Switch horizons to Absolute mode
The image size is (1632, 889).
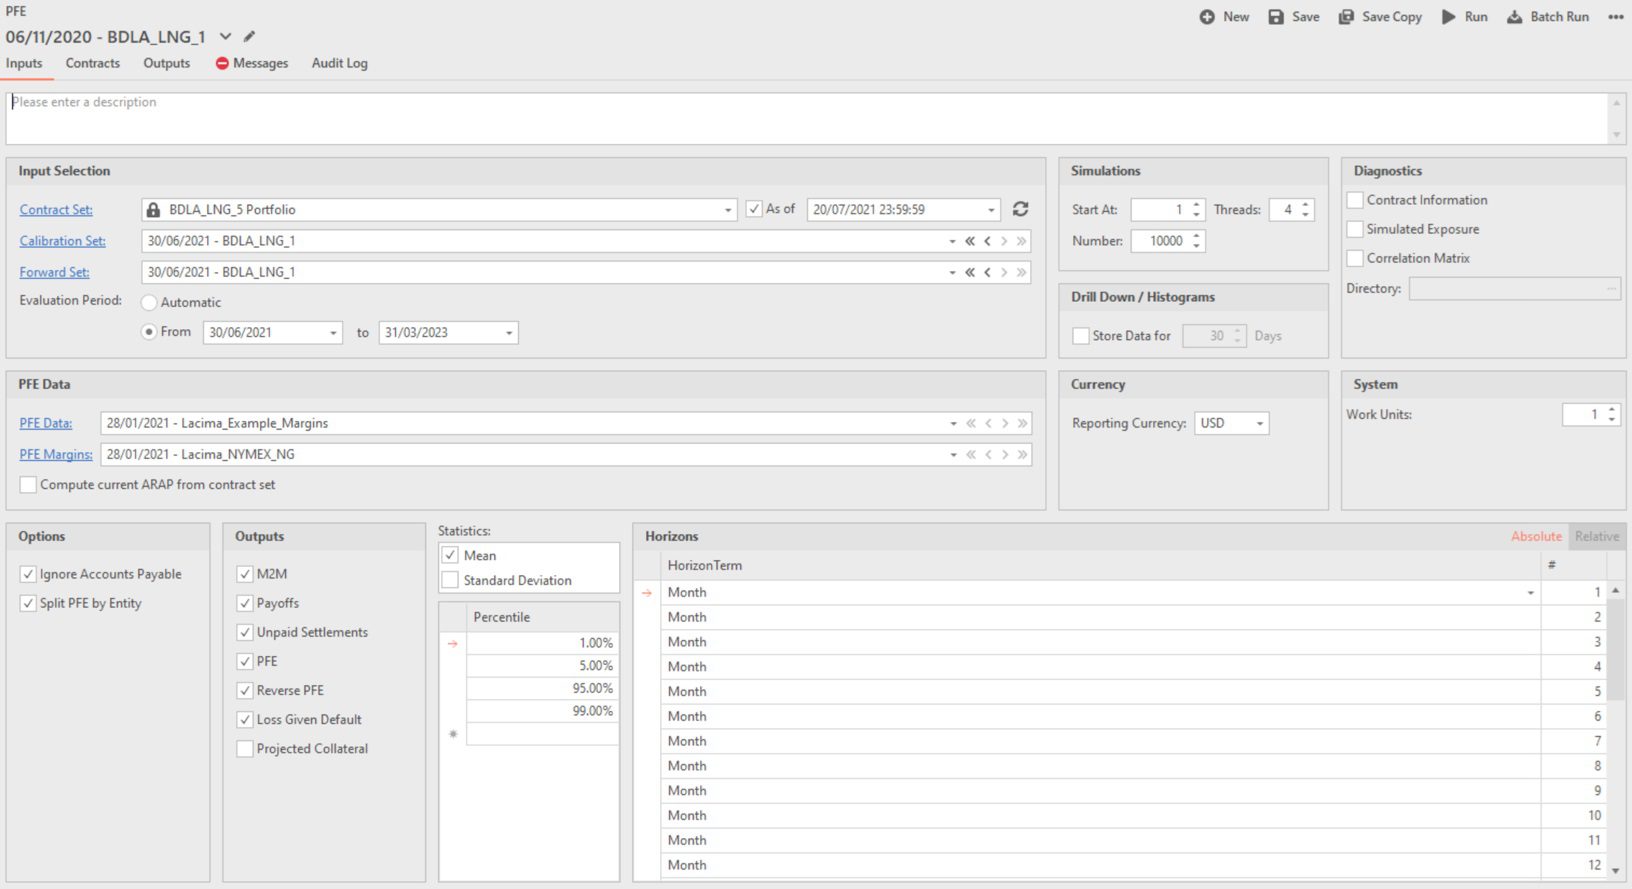[x=1536, y=536]
